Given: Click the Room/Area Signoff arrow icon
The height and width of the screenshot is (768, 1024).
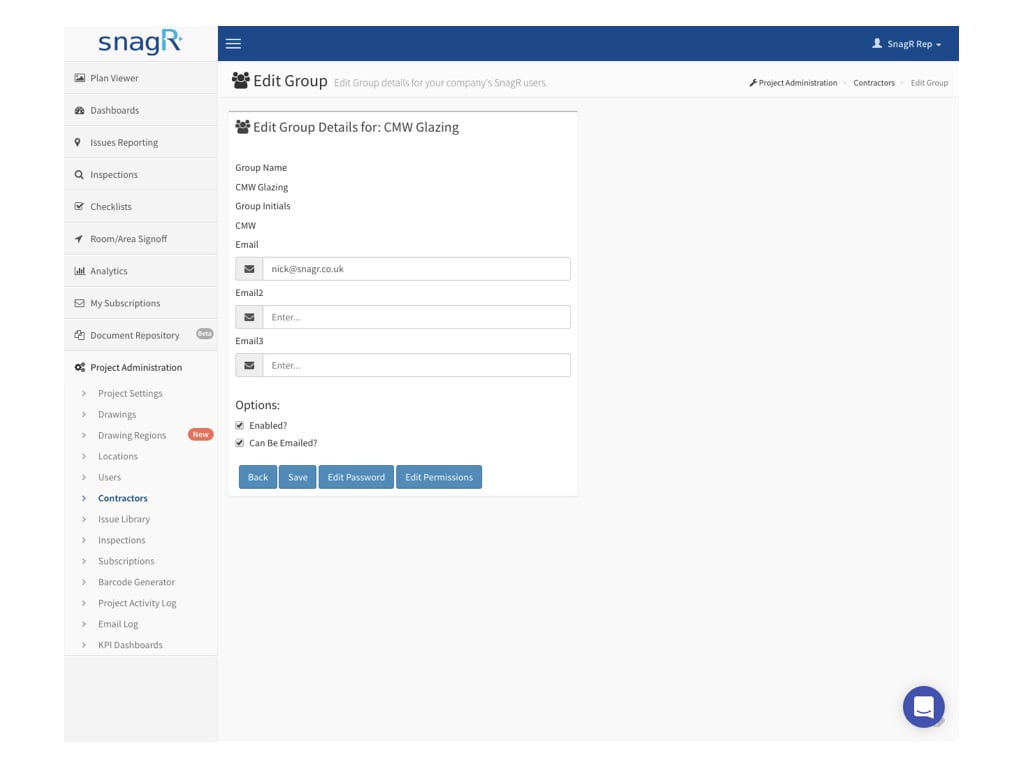Looking at the screenshot, I should [x=79, y=239].
